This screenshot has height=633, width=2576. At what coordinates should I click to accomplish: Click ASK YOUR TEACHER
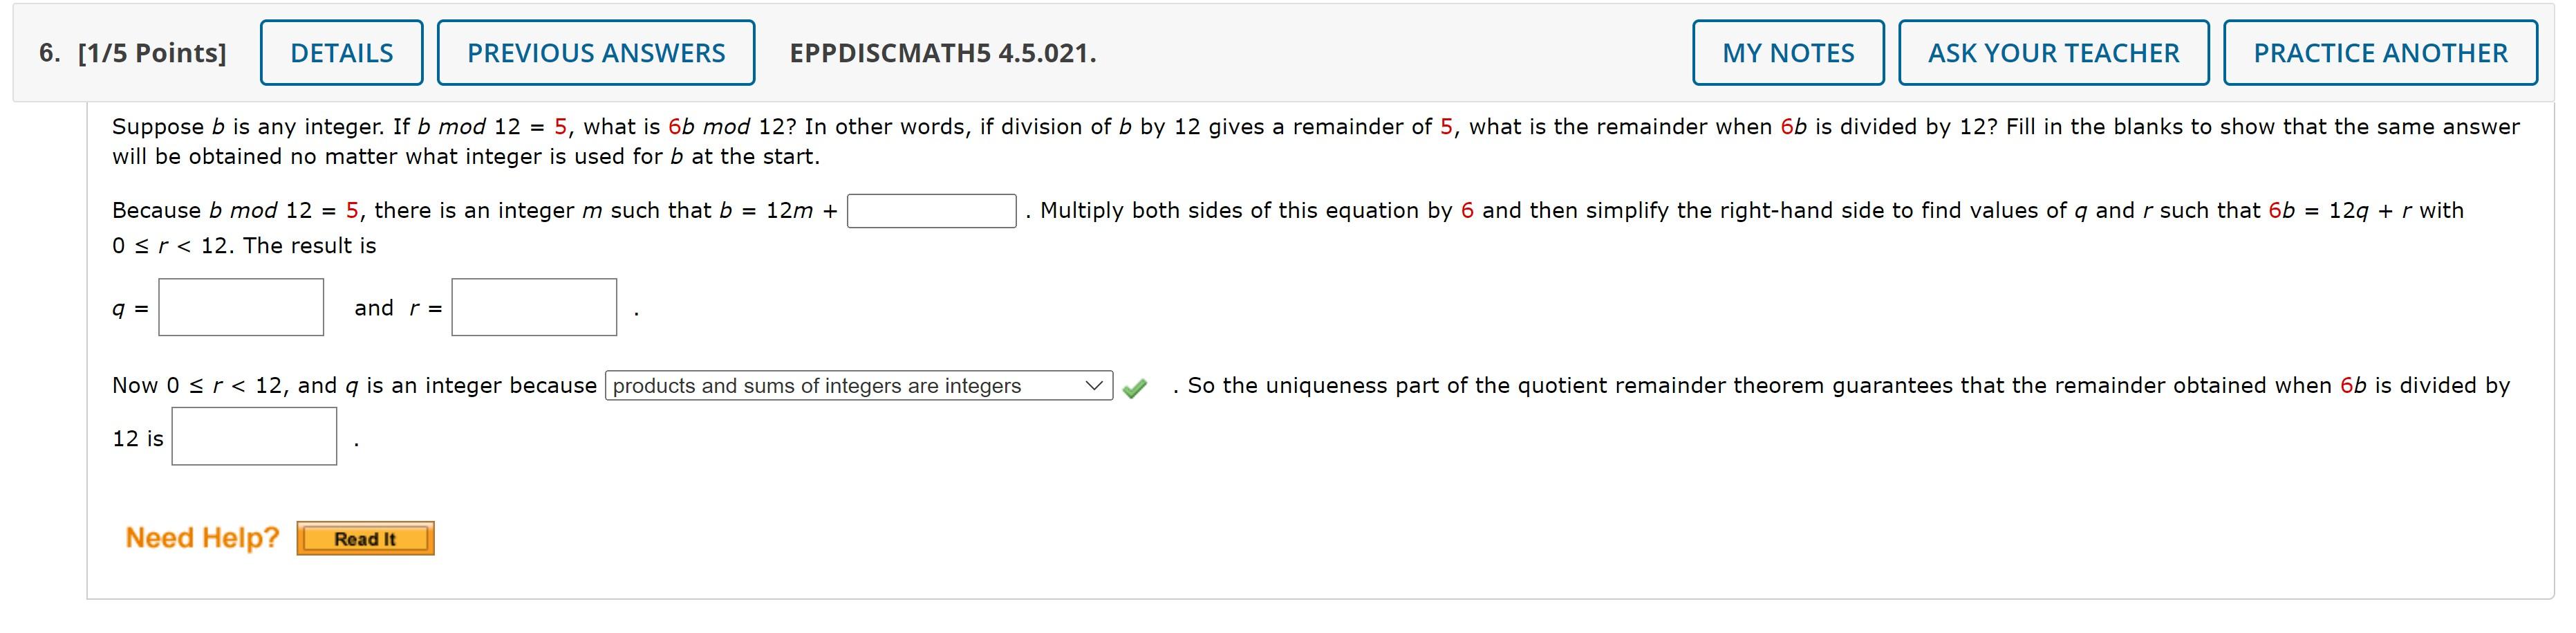[2054, 52]
